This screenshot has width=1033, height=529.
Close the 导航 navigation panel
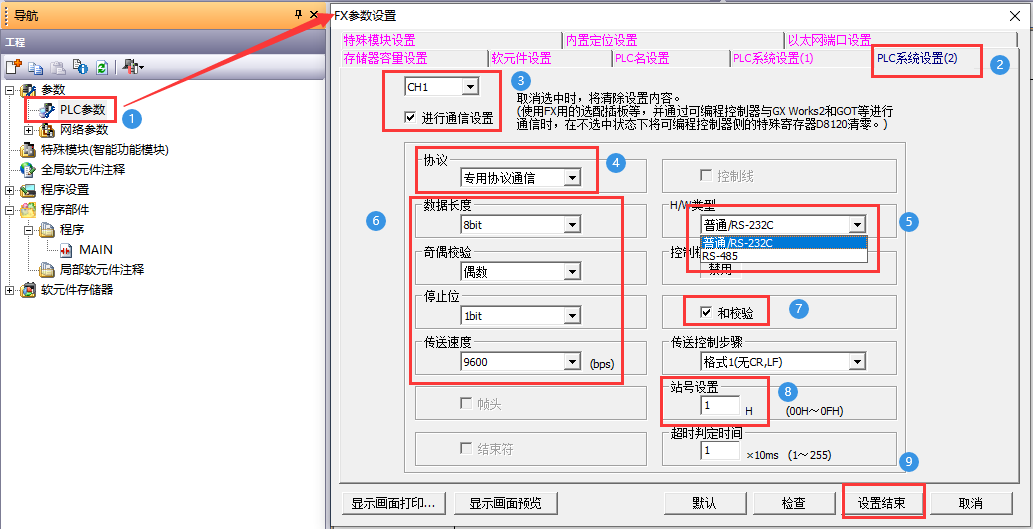[314, 14]
